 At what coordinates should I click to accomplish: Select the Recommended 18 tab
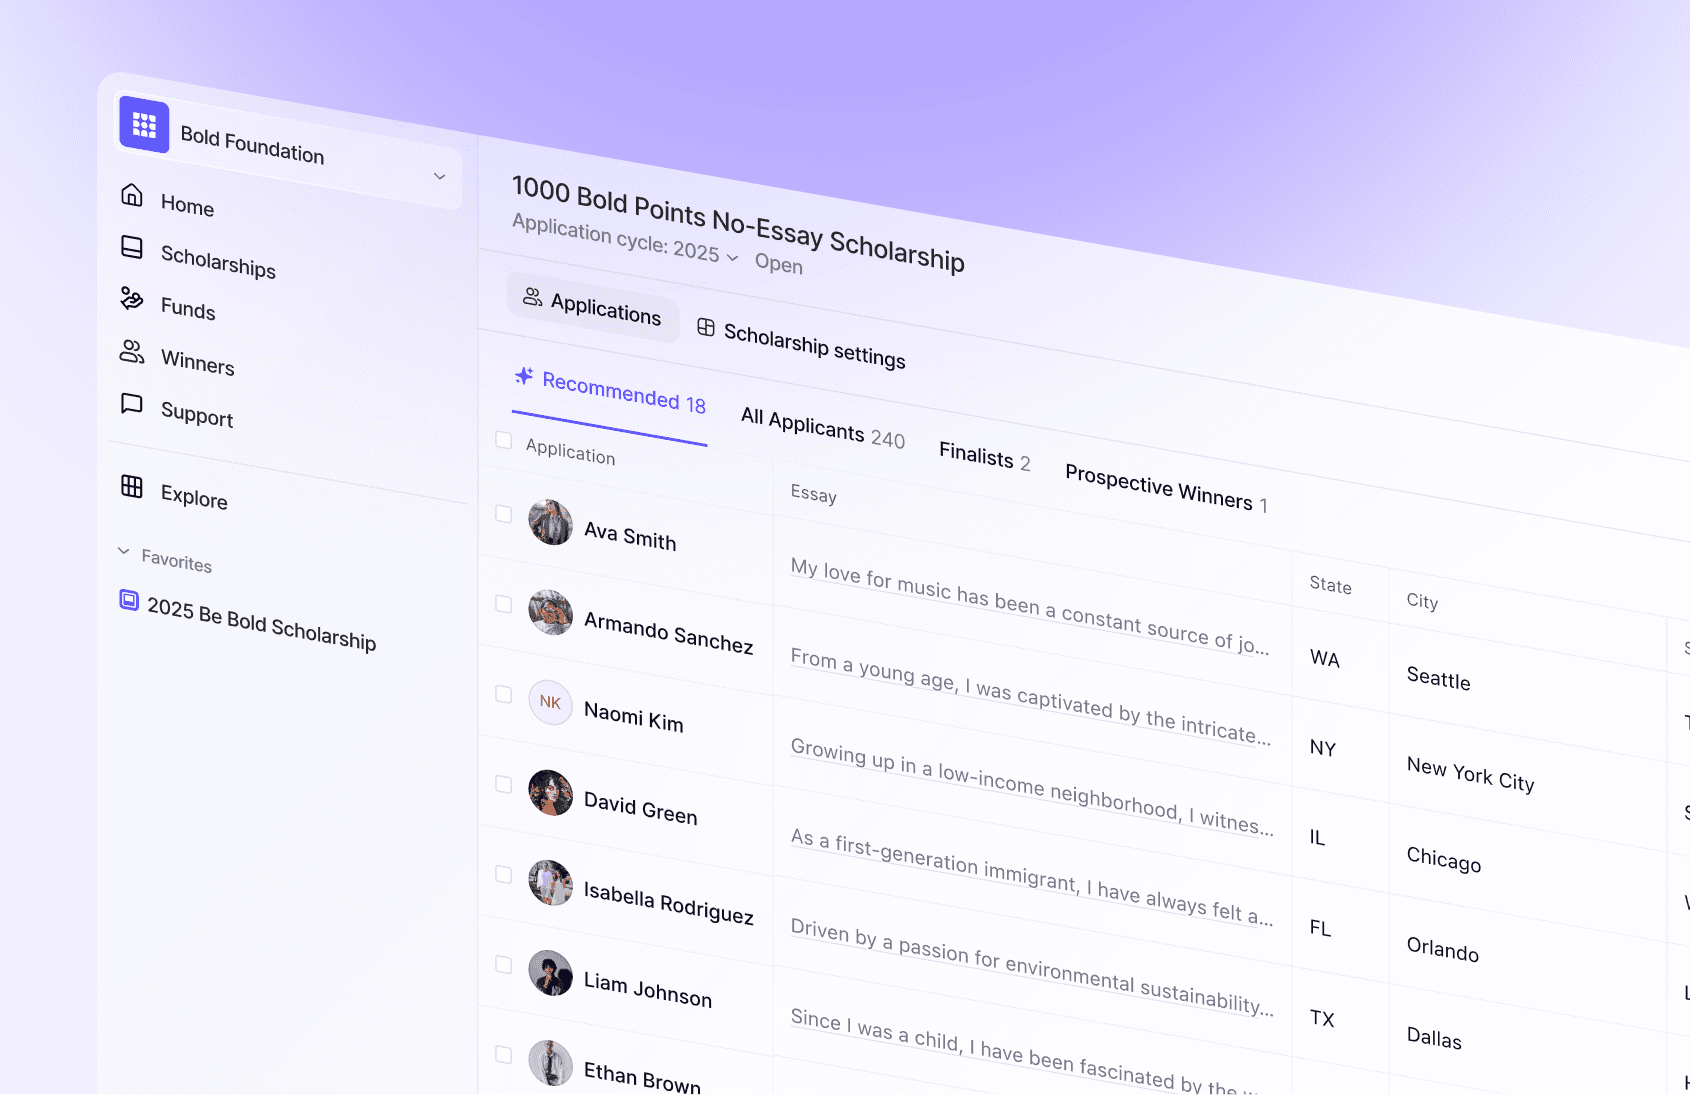point(610,391)
